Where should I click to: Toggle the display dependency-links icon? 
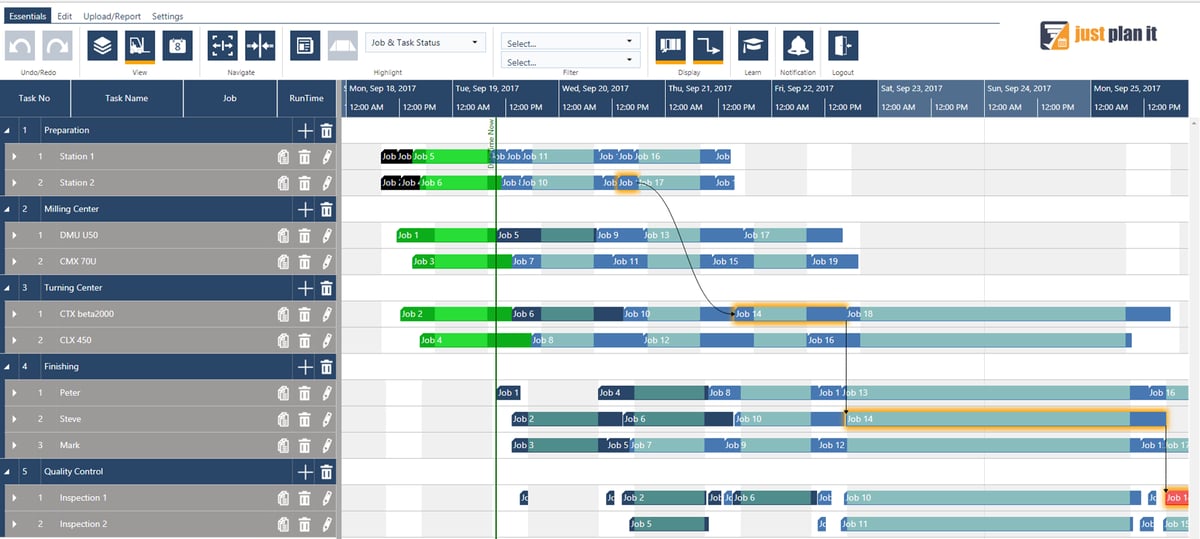coord(707,46)
